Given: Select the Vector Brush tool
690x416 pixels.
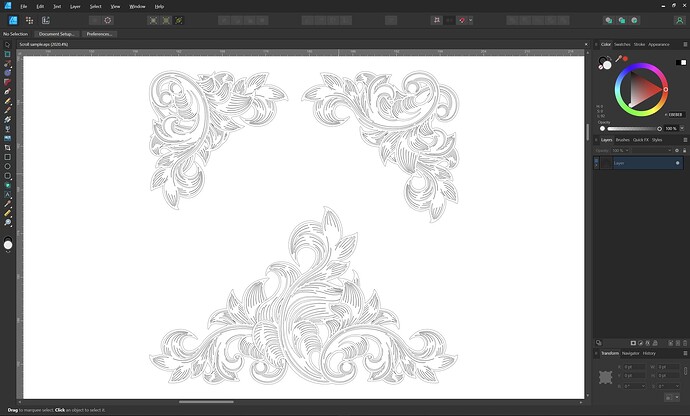Looking at the screenshot, I should (x=7, y=110).
